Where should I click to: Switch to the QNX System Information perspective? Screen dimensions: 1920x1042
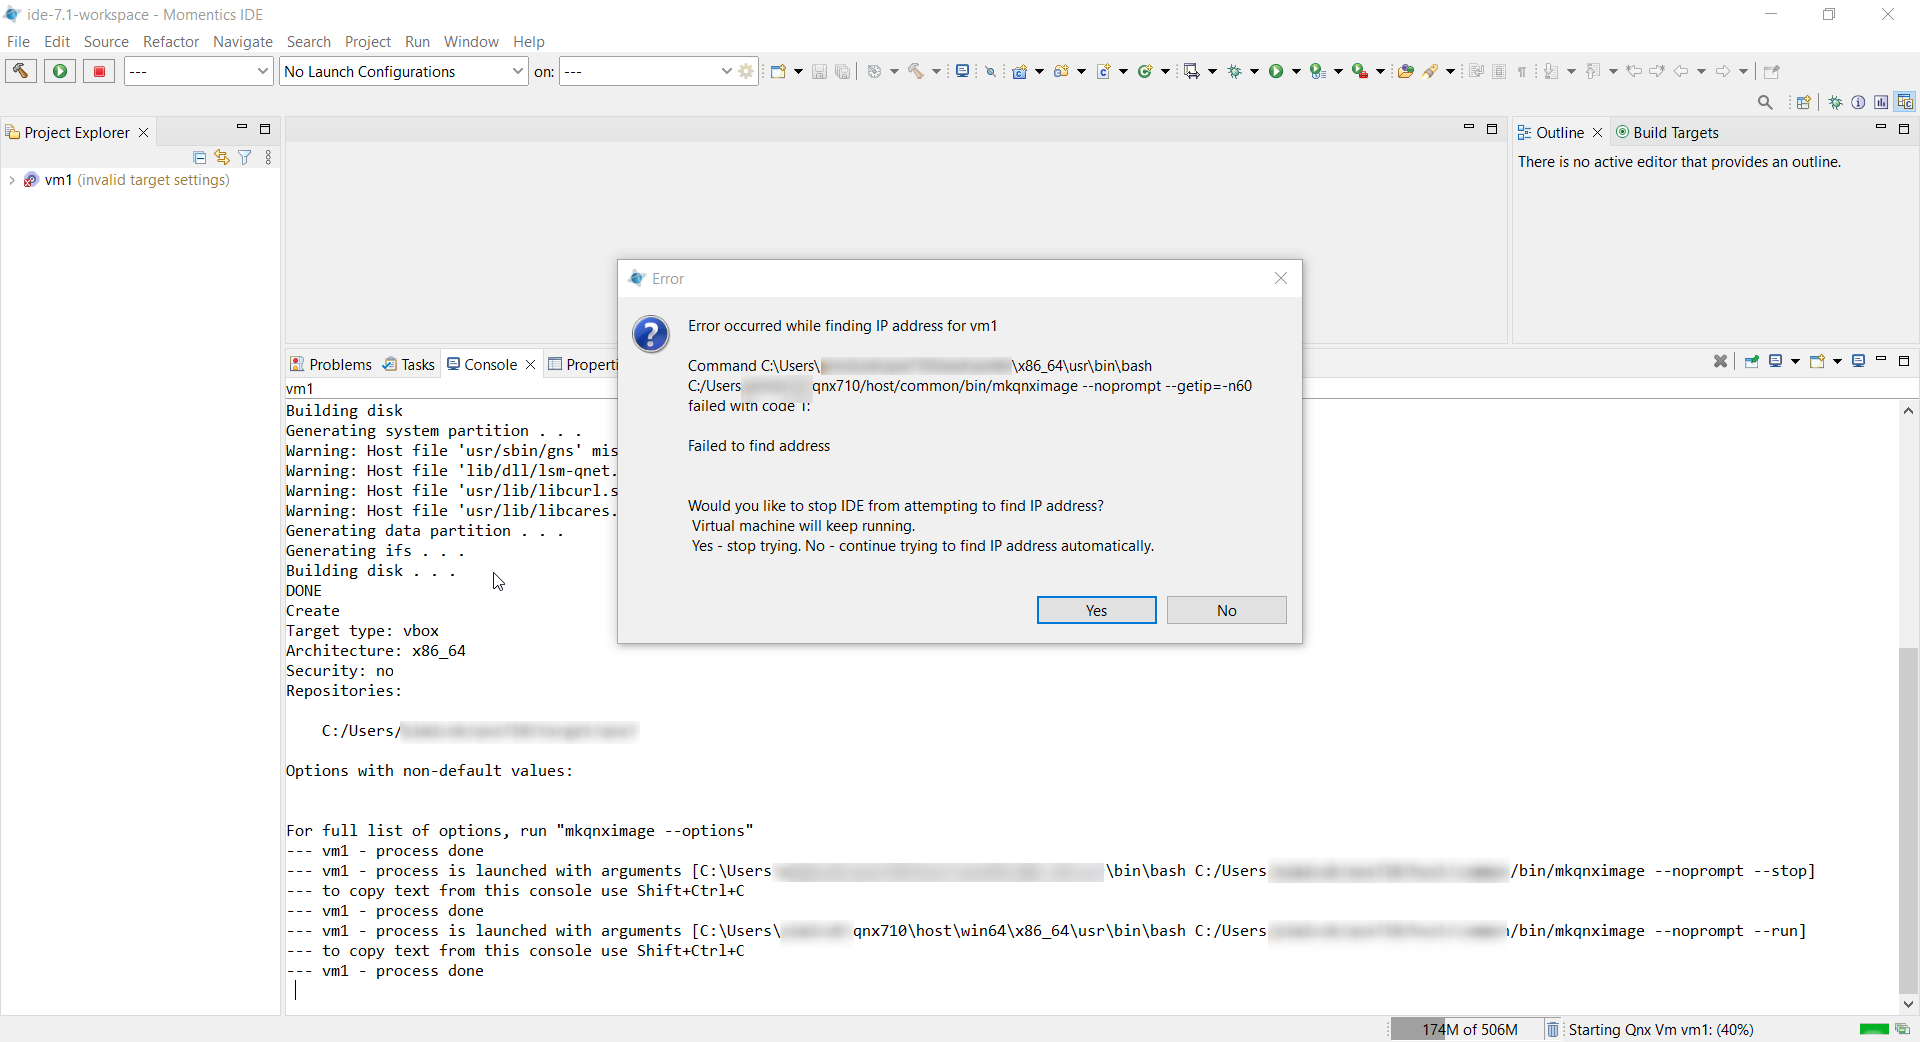[1858, 102]
